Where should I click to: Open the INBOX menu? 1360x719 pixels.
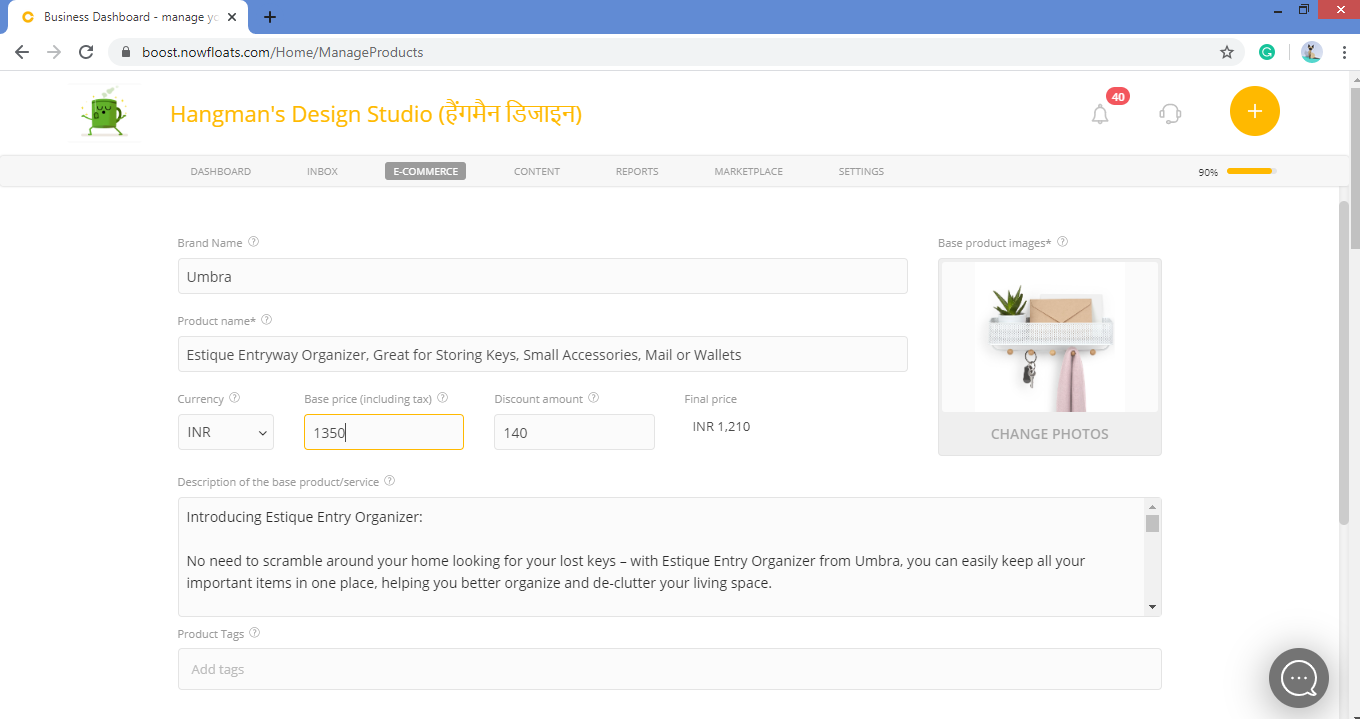pyautogui.click(x=323, y=172)
